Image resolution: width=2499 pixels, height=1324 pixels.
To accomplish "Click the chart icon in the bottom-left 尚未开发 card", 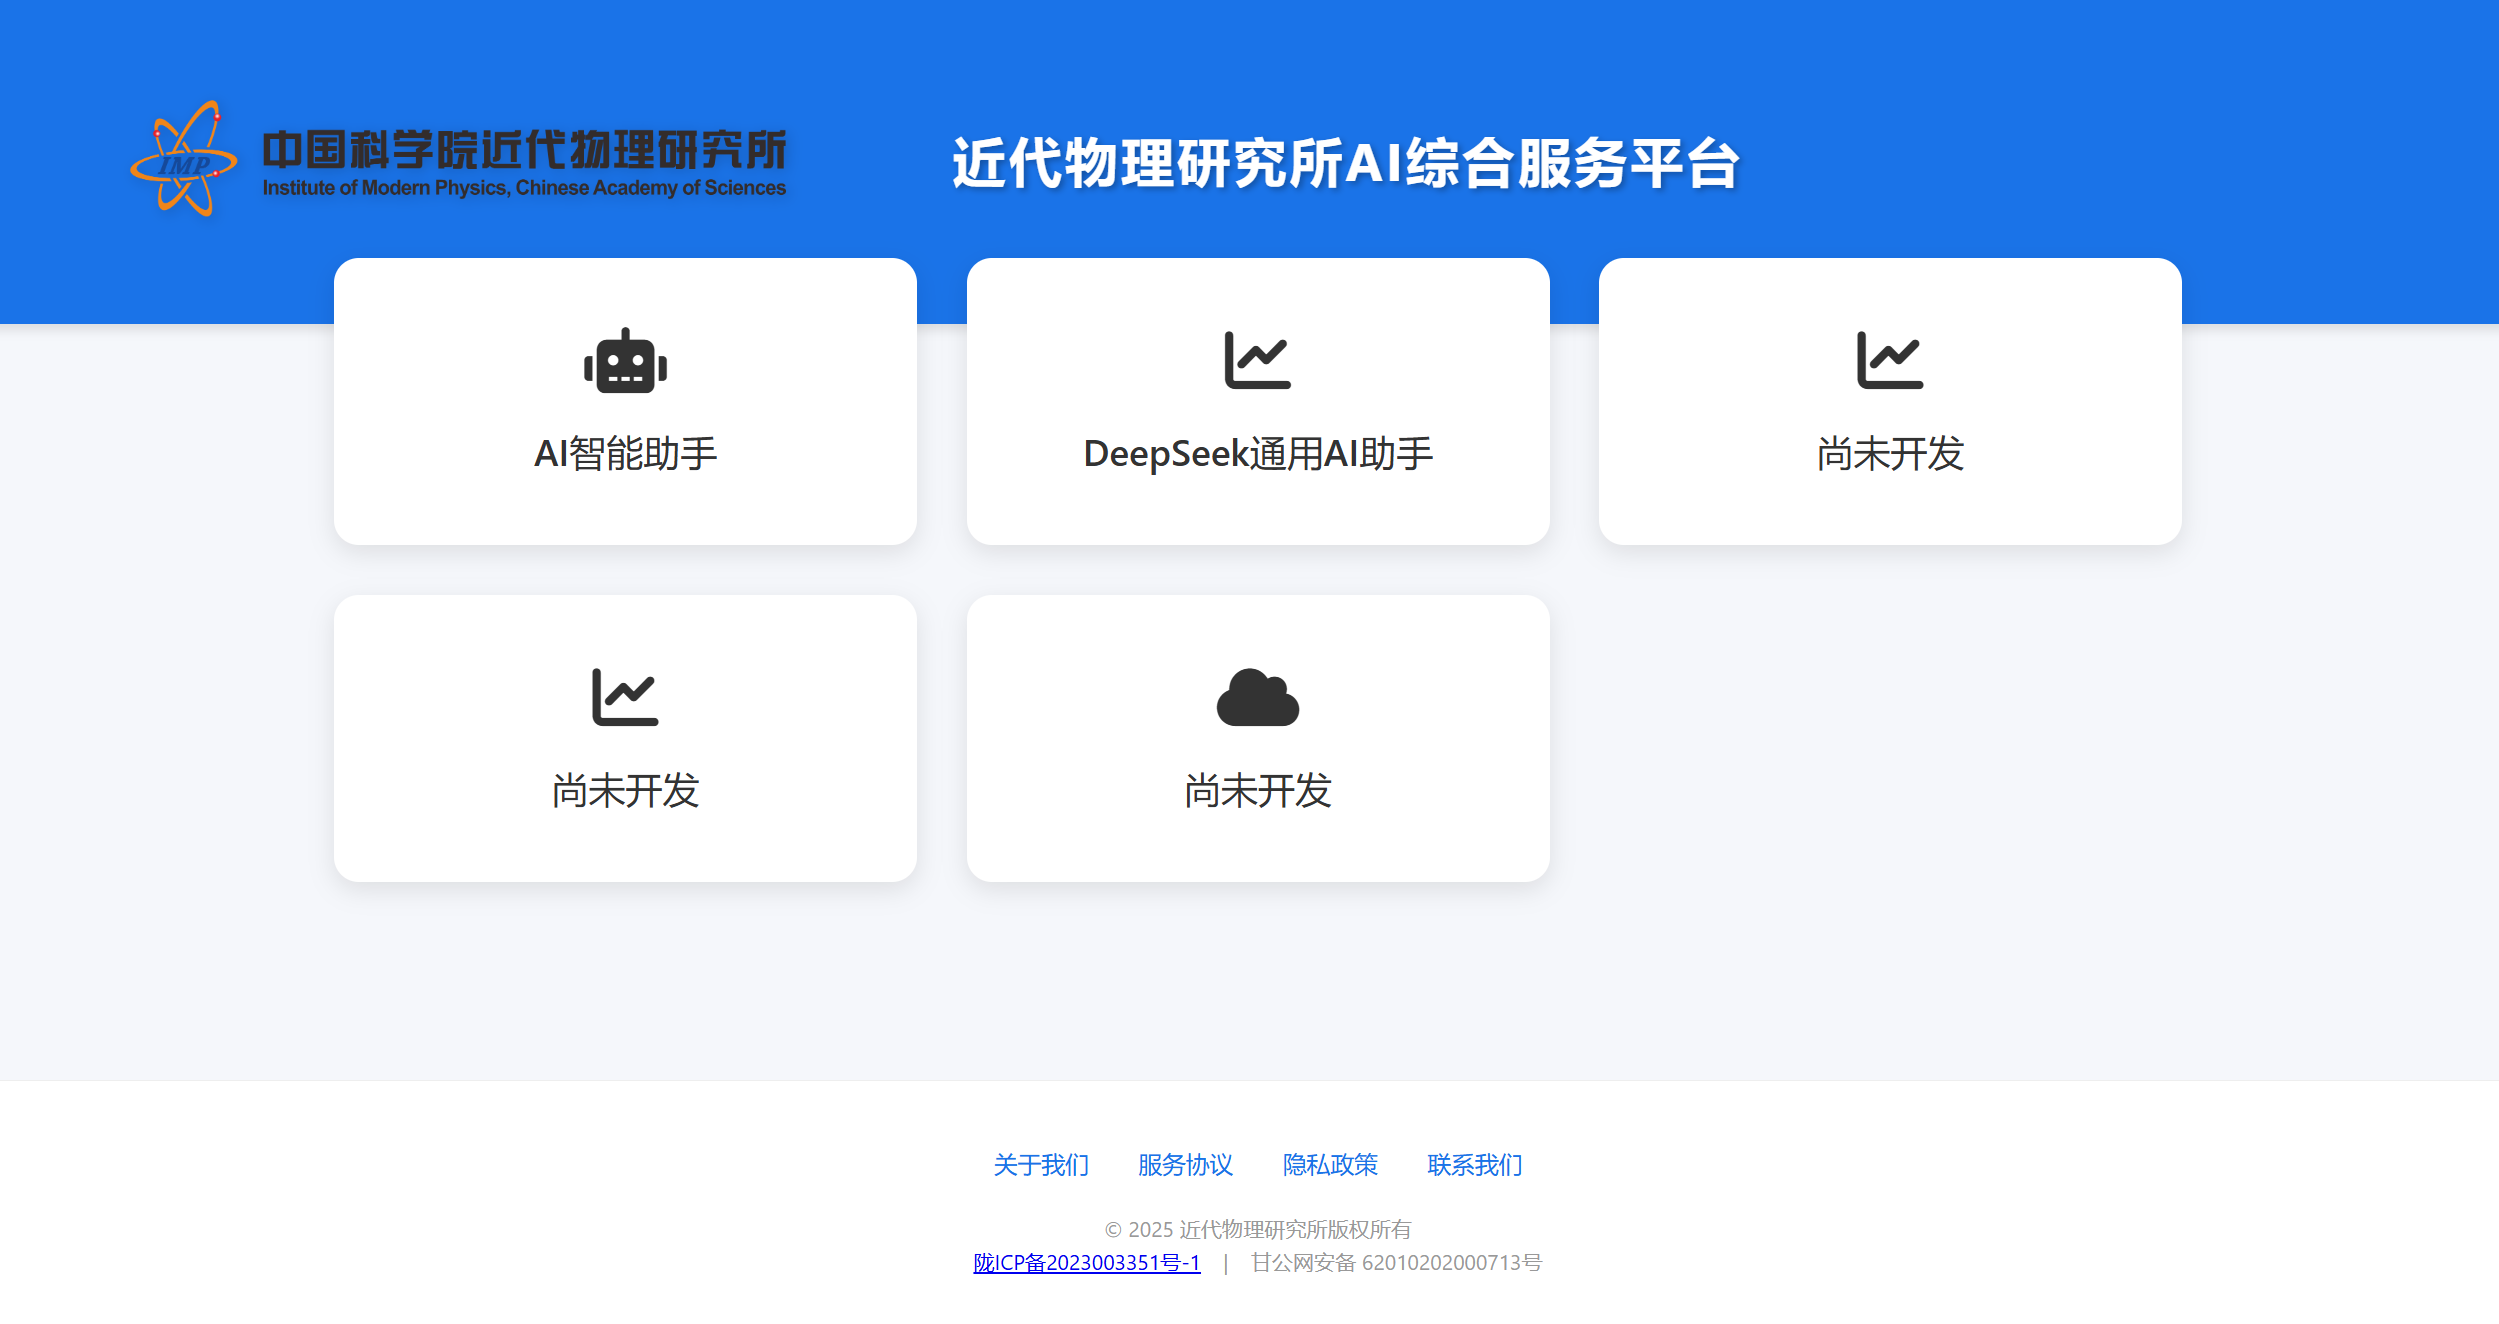I will (625, 697).
